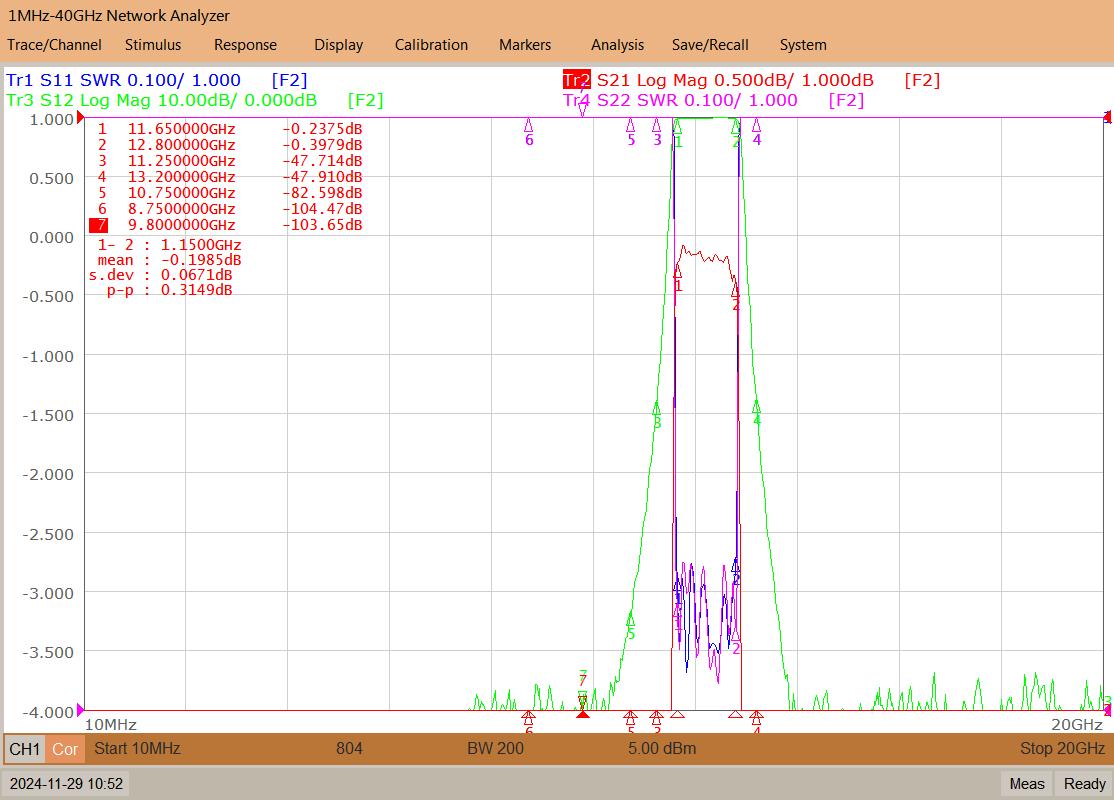The width and height of the screenshot is (1114, 800).
Task: Click magenta marker 4 at top of graph
Action: 757,131
